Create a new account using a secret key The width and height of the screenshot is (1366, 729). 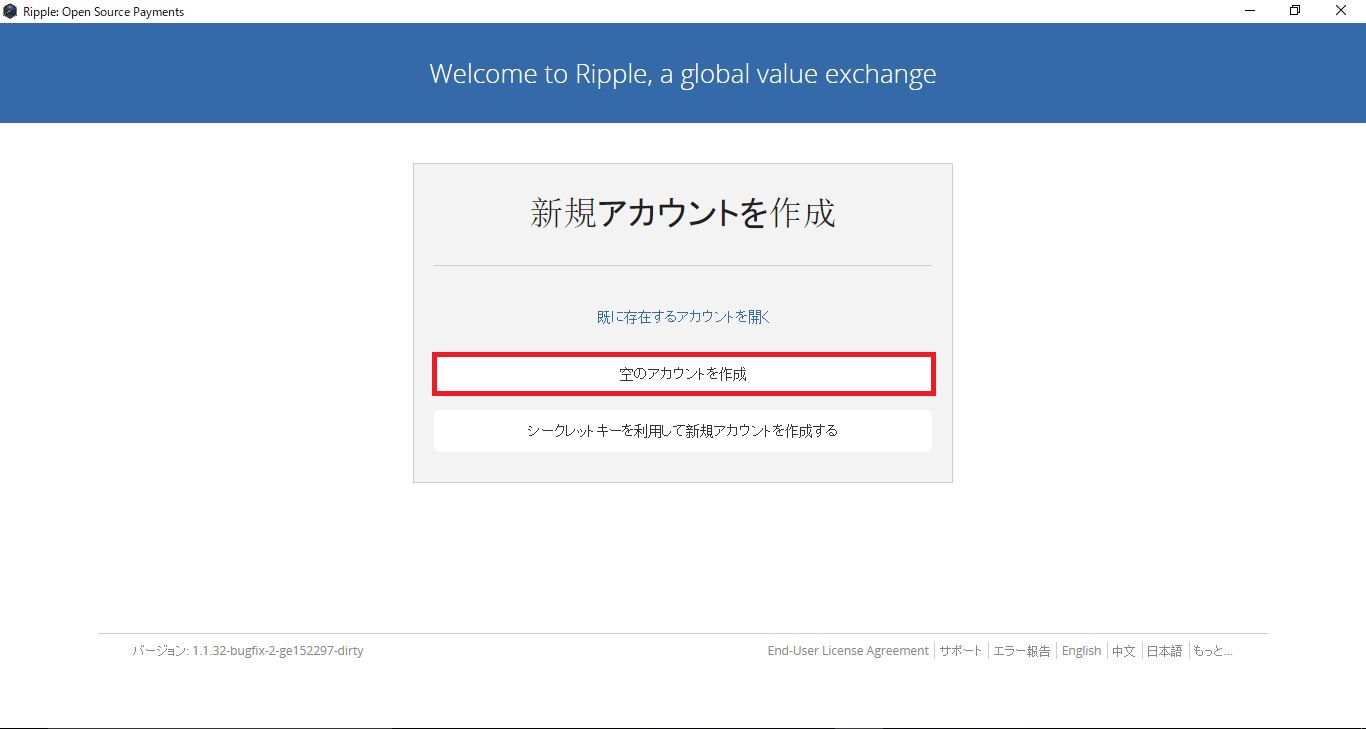[x=683, y=430]
